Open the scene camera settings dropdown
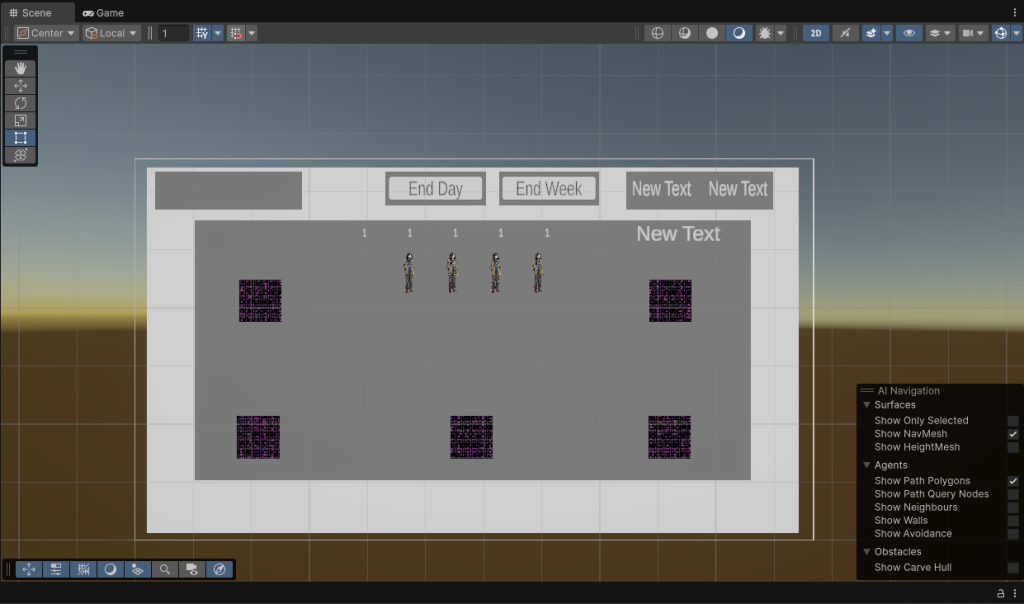The image size is (1024, 604). pos(972,33)
